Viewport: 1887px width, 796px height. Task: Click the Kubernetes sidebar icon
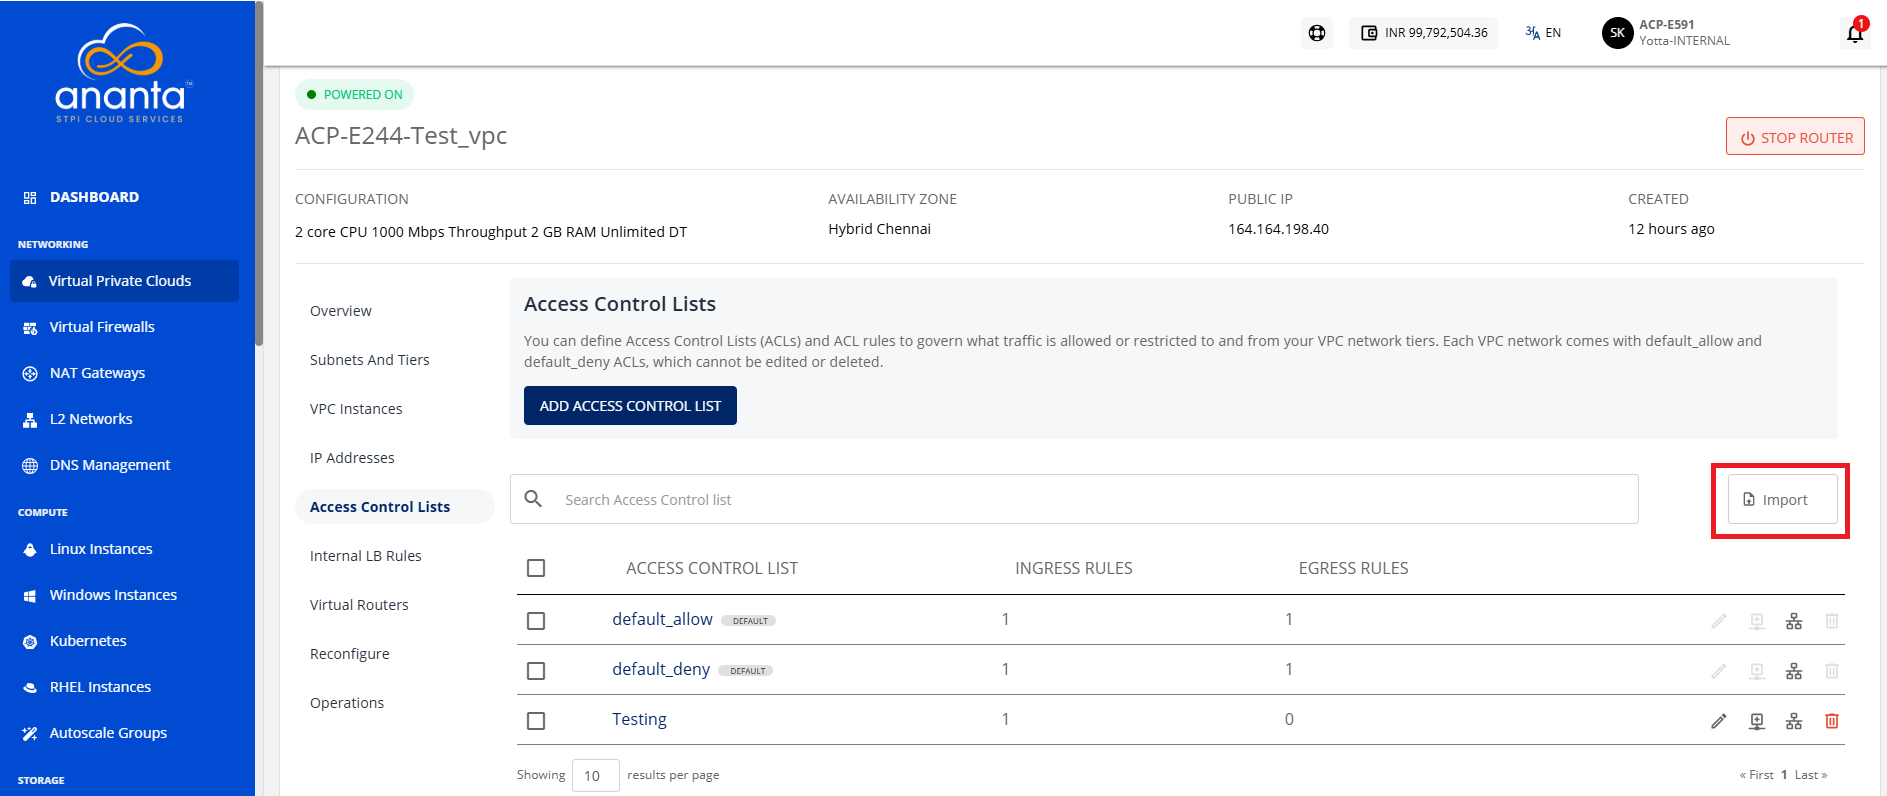coord(30,642)
